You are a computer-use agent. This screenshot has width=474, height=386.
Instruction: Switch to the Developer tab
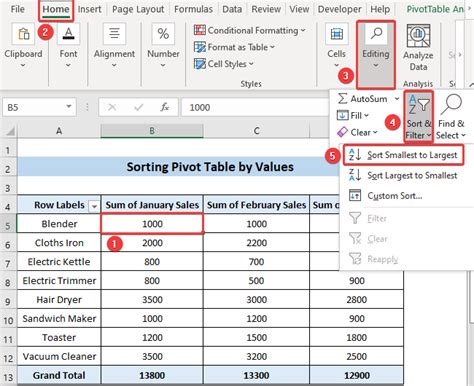339,9
